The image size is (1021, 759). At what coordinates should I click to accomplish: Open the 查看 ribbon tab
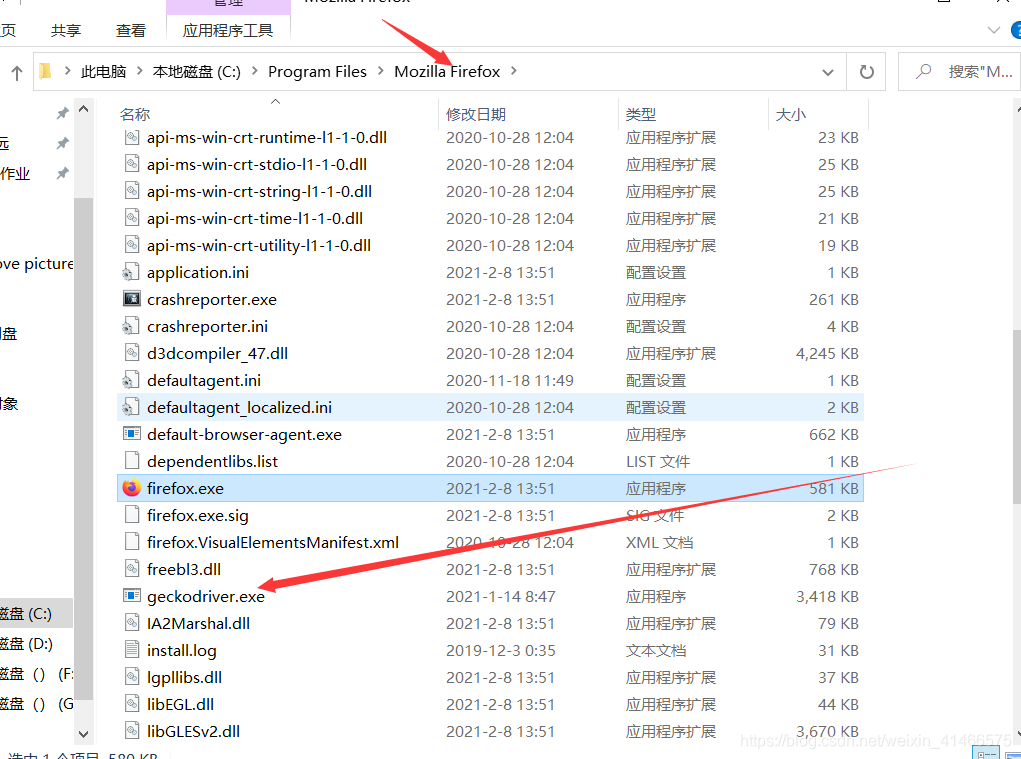[x=131, y=31]
